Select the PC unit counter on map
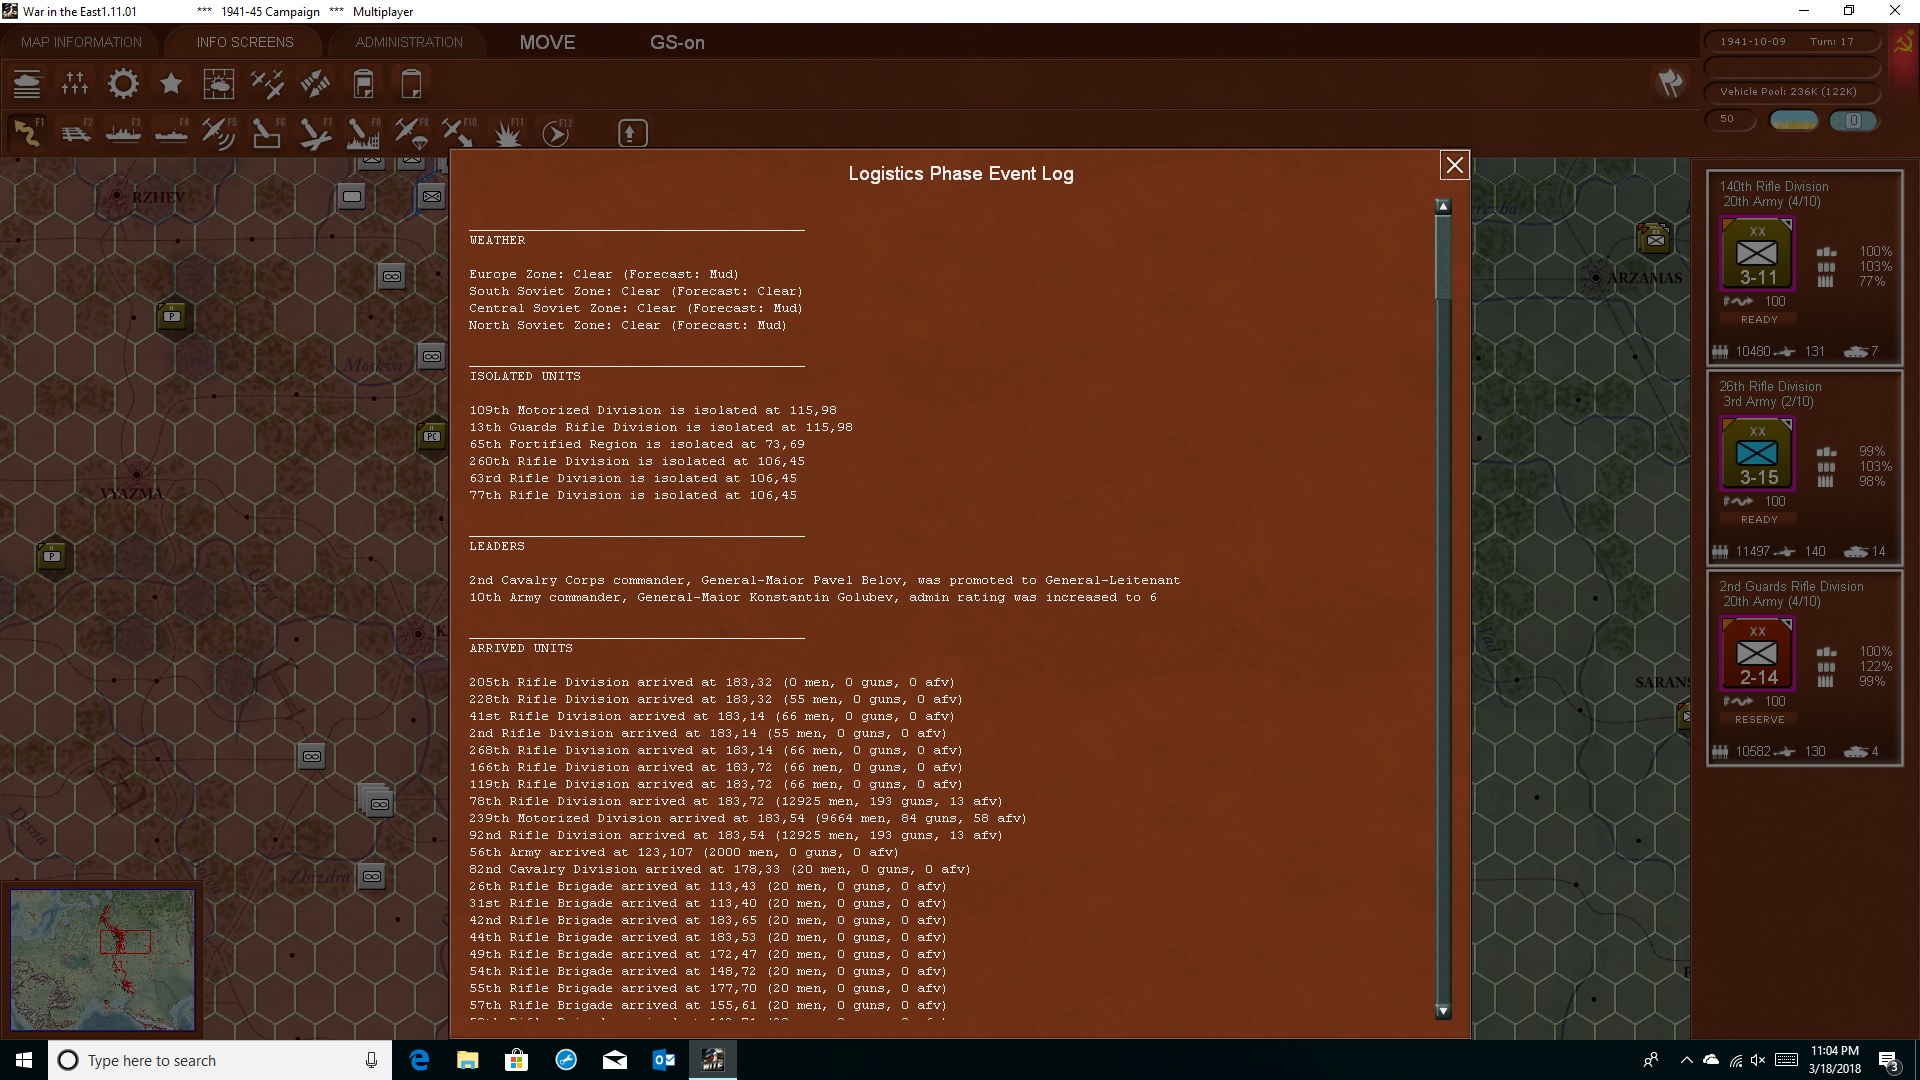Screen dimensions: 1920x1080 (x=431, y=436)
